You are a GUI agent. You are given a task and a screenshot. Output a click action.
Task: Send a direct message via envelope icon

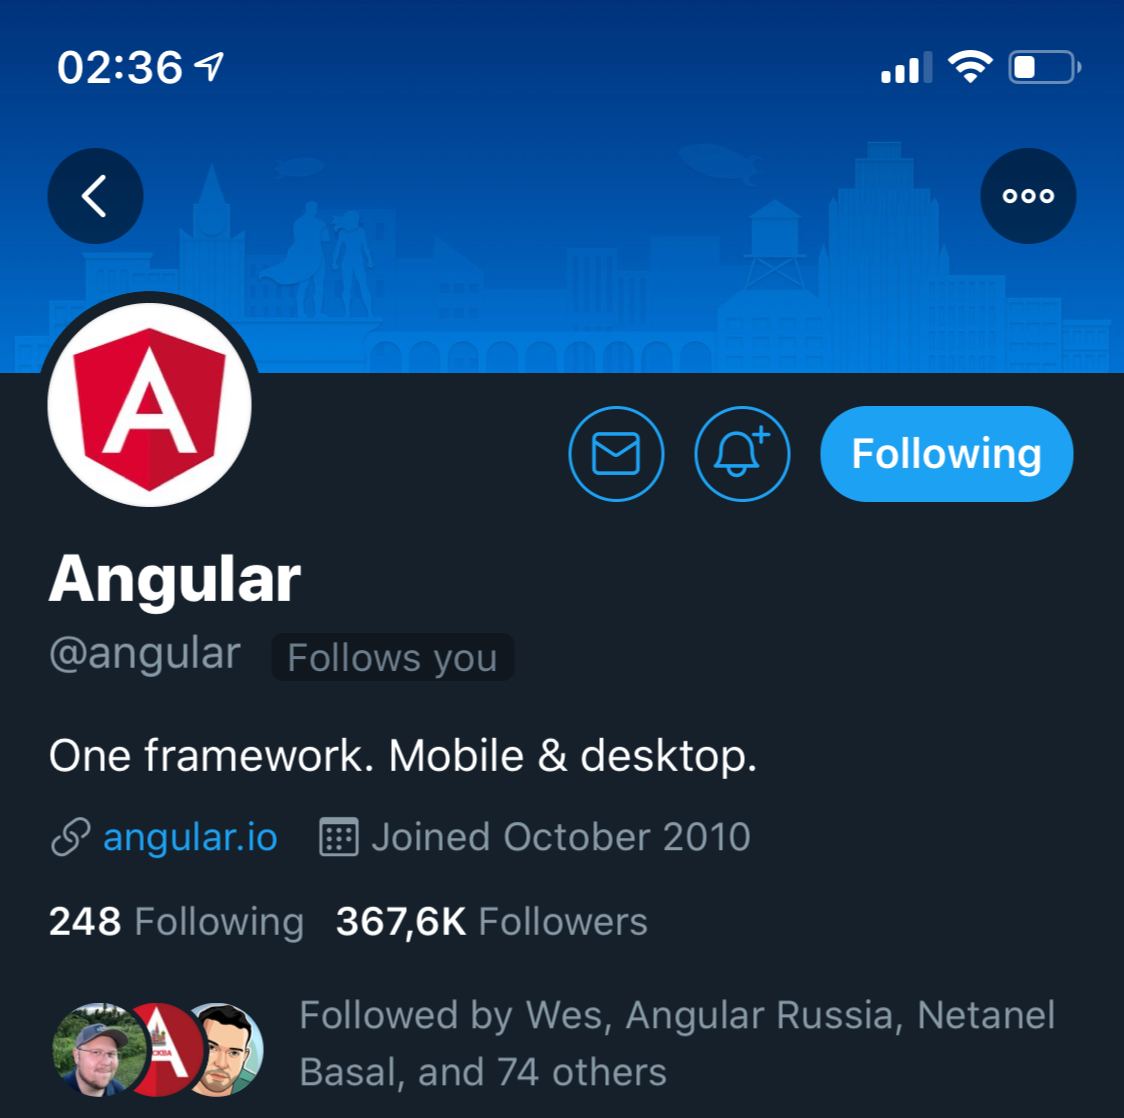coord(616,454)
